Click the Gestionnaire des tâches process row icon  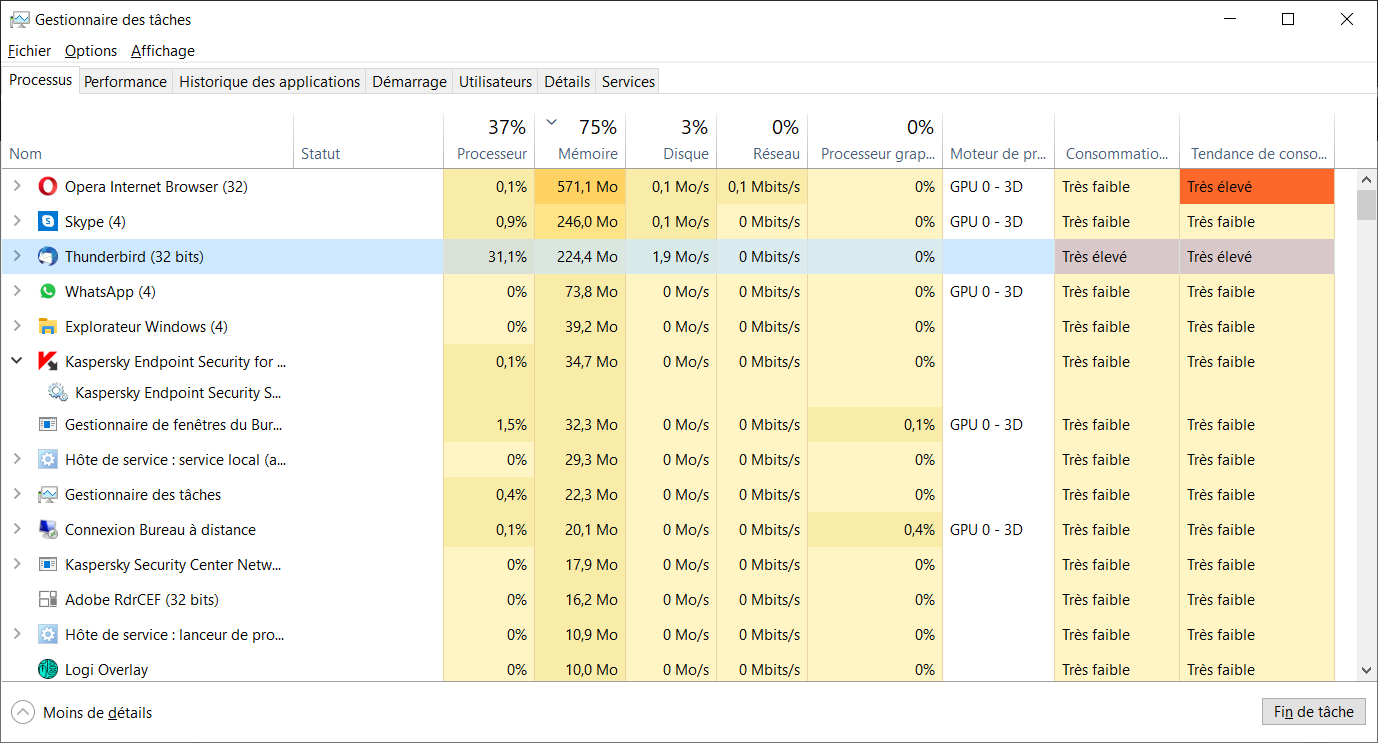coord(48,495)
